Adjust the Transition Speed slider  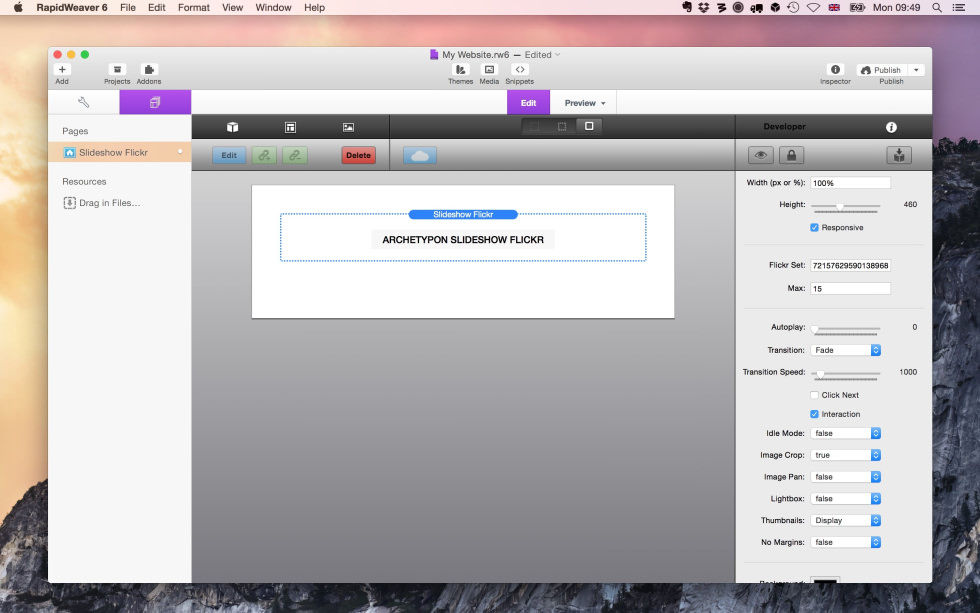point(845,374)
